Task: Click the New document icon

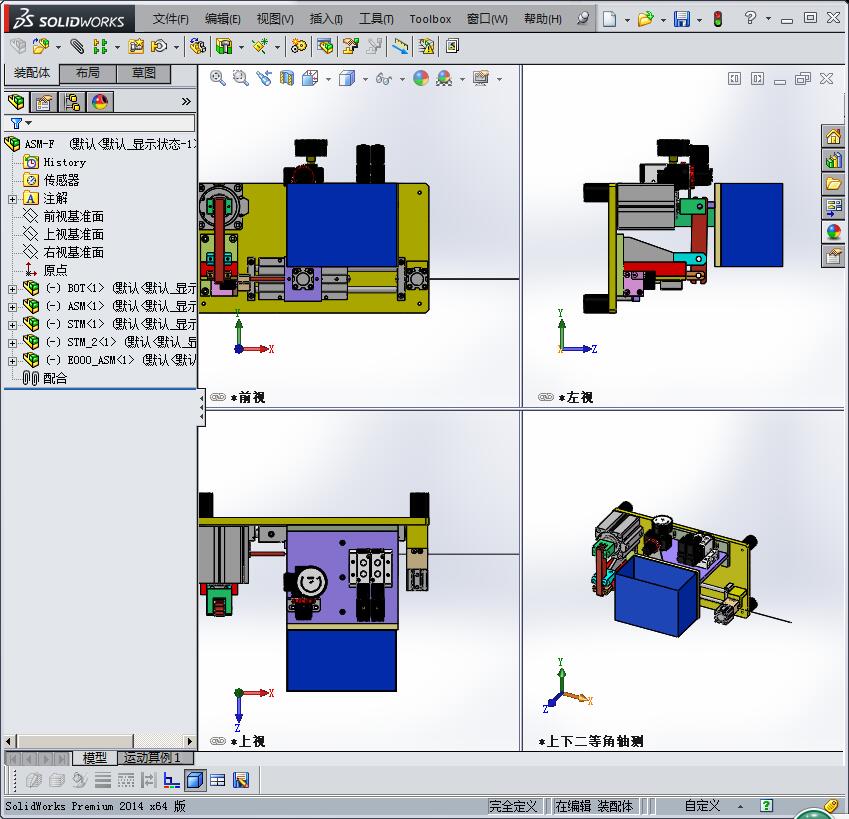Action: pyautogui.click(x=610, y=19)
